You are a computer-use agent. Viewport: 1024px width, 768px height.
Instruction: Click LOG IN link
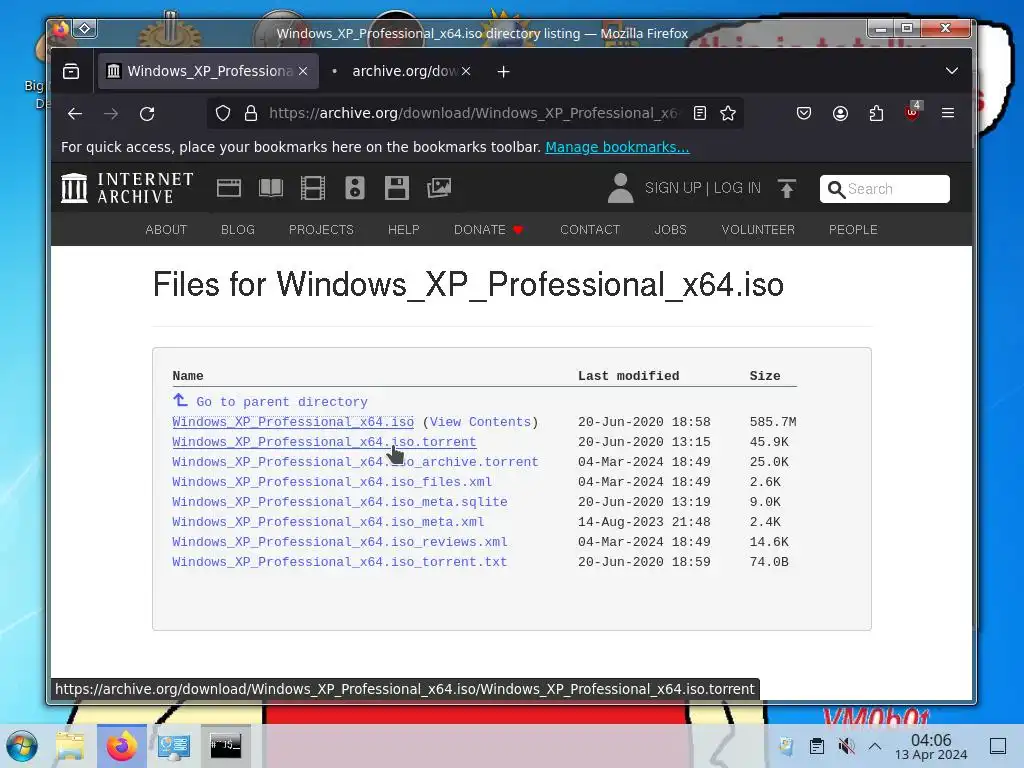click(x=737, y=188)
